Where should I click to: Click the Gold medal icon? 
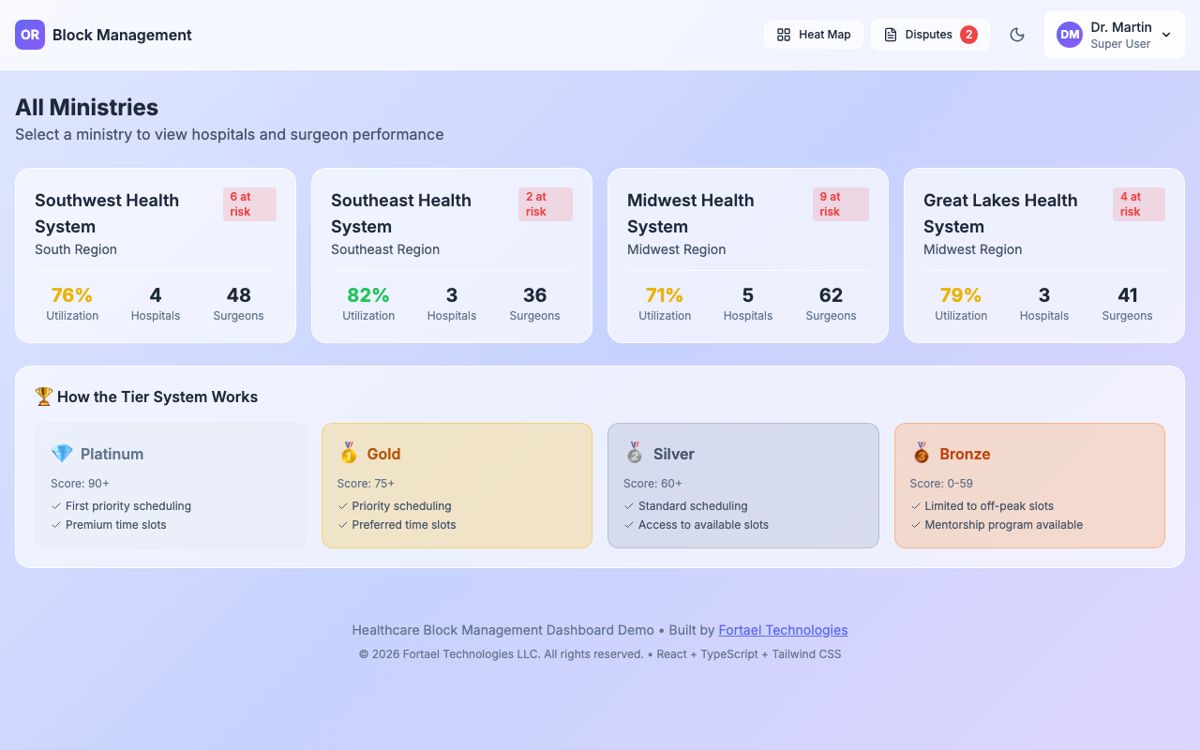click(348, 453)
